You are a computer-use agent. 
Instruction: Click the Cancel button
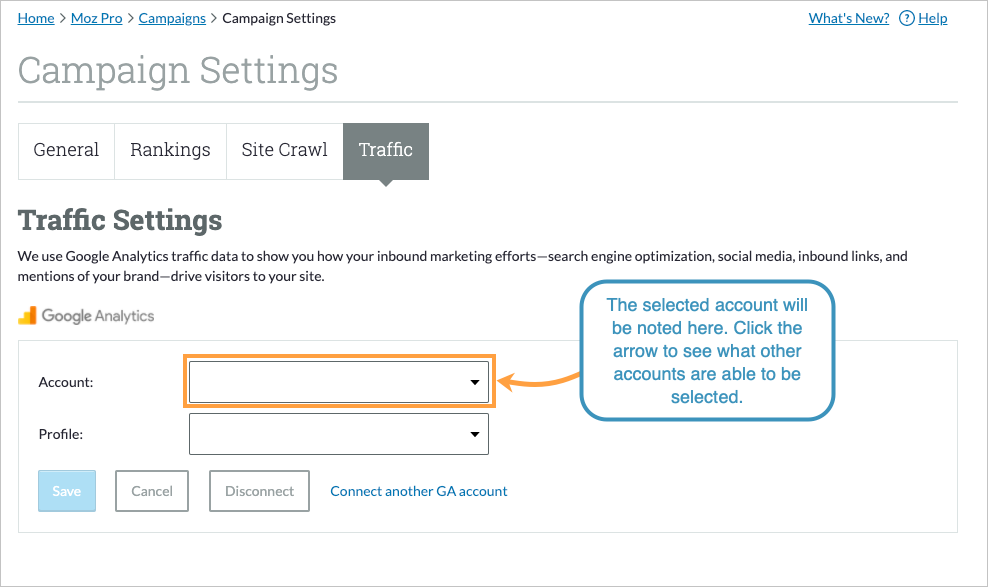click(x=151, y=490)
